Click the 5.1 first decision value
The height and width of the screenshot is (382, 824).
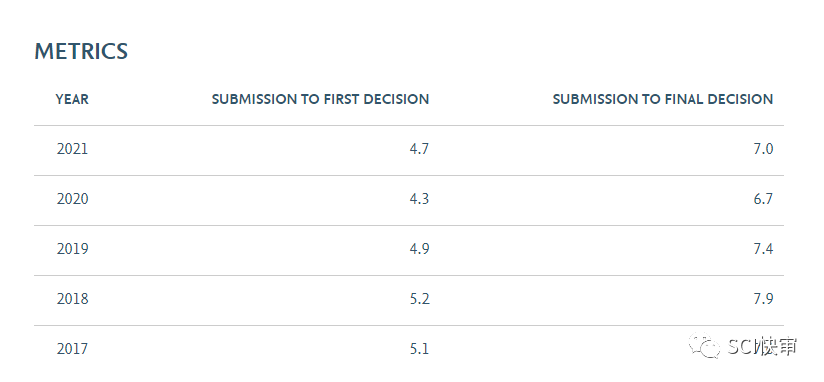coord(419,348)
